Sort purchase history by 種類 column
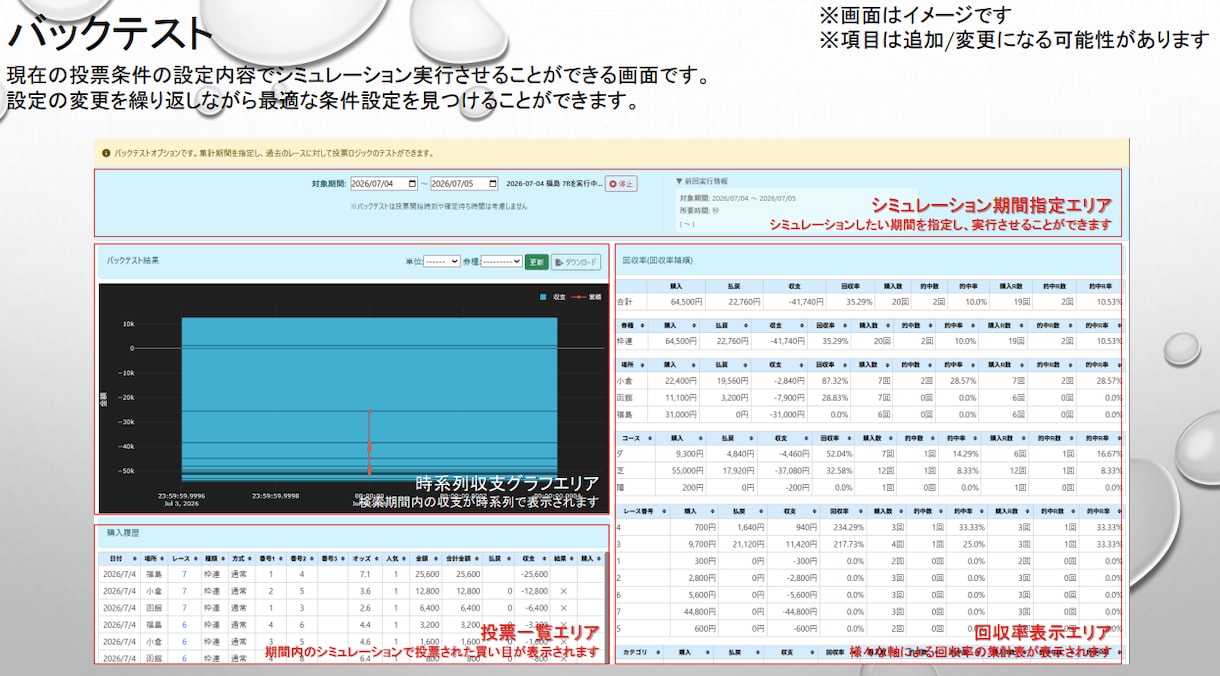Viewport: 1220px width, 676px height. [x=214, y=558]
